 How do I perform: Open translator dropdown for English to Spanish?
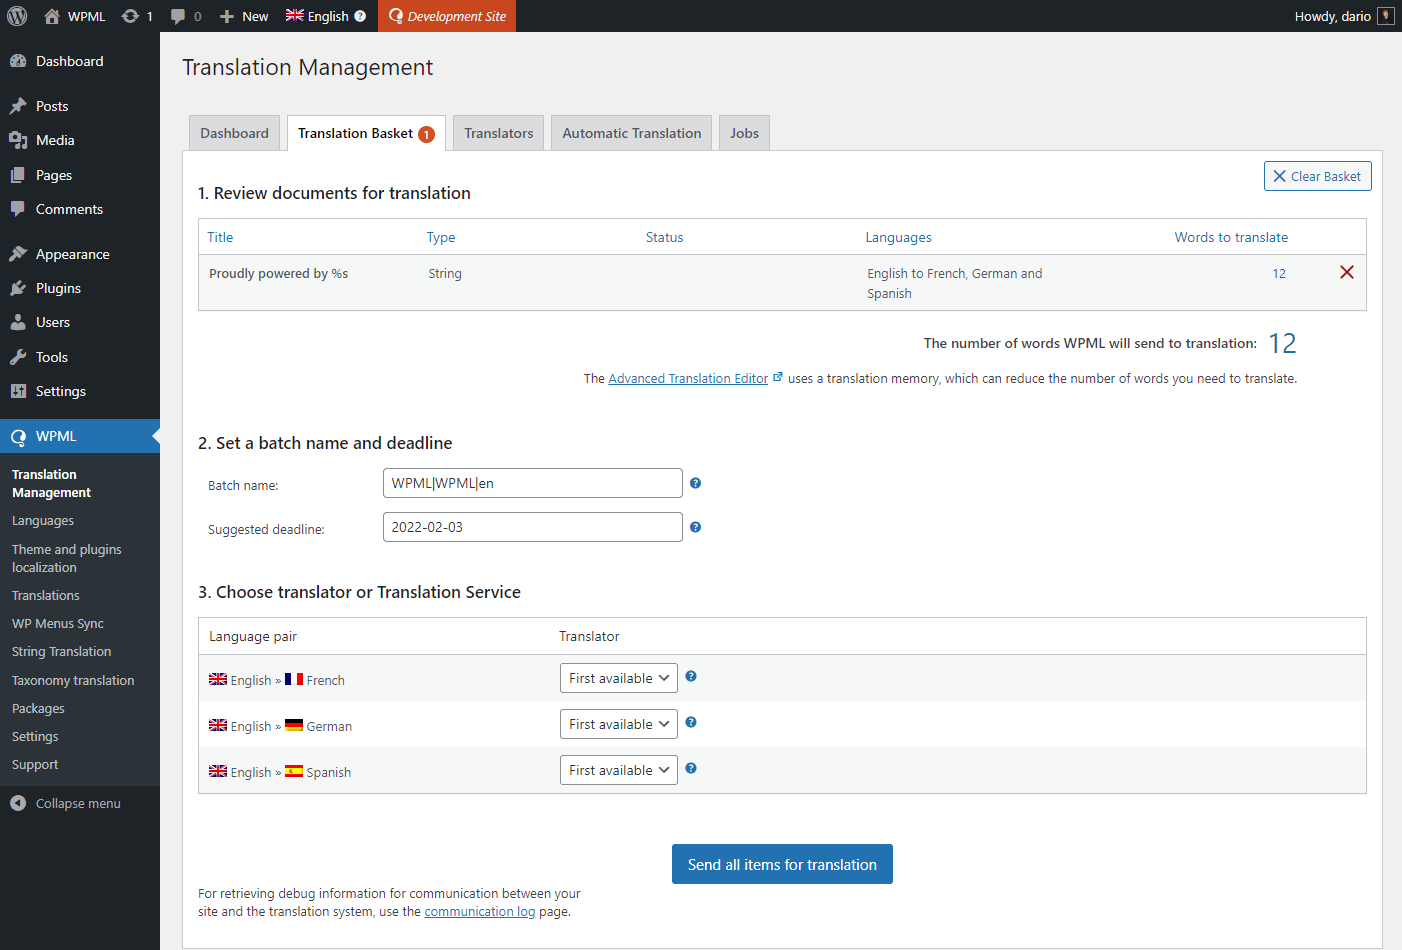(x=619, y=770)
